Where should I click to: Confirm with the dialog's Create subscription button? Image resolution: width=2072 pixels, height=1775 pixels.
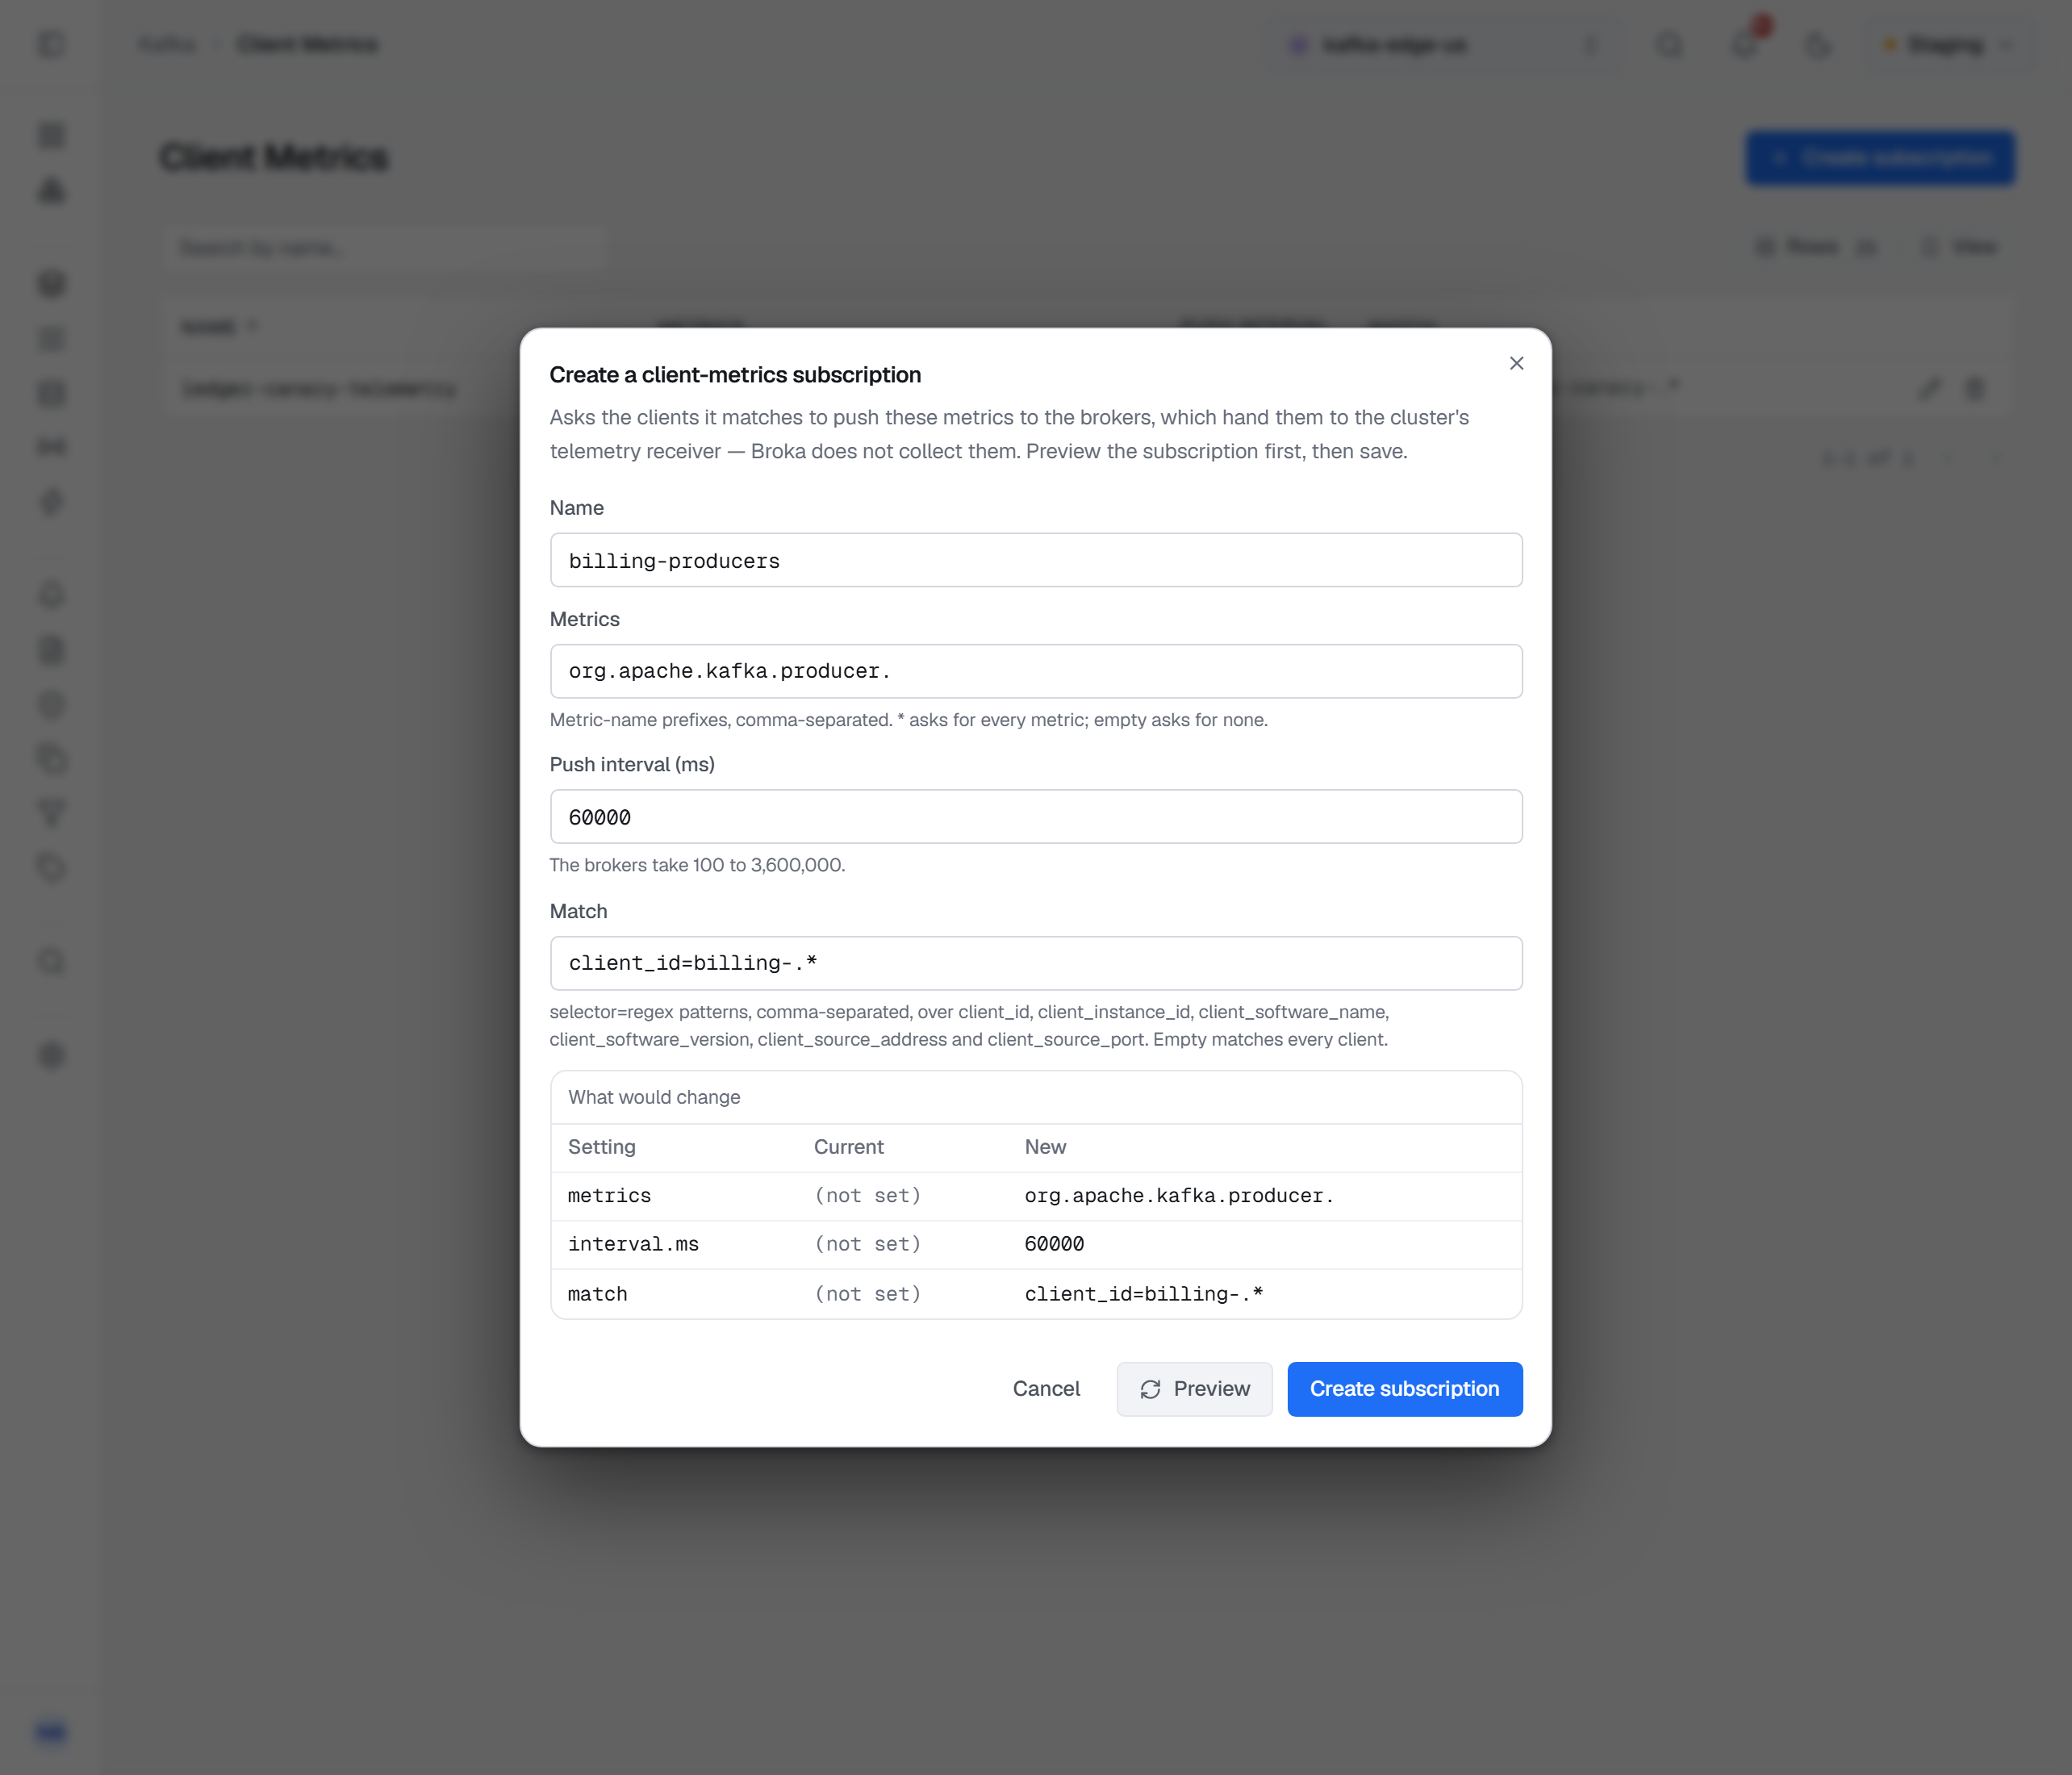point(1405,1389)
